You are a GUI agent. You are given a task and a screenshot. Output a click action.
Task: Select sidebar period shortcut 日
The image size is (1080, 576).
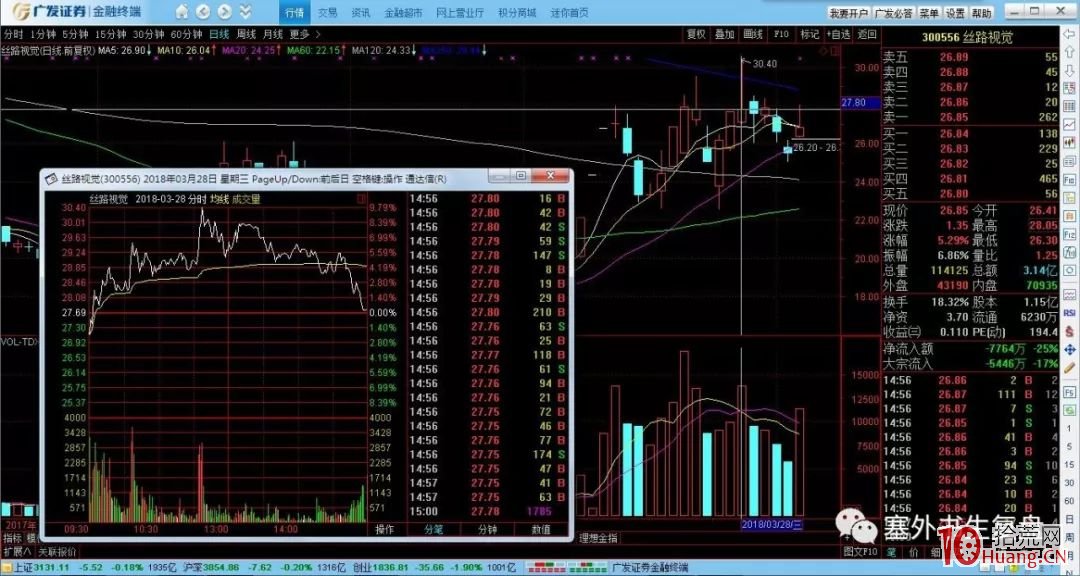click(1070, 518)
